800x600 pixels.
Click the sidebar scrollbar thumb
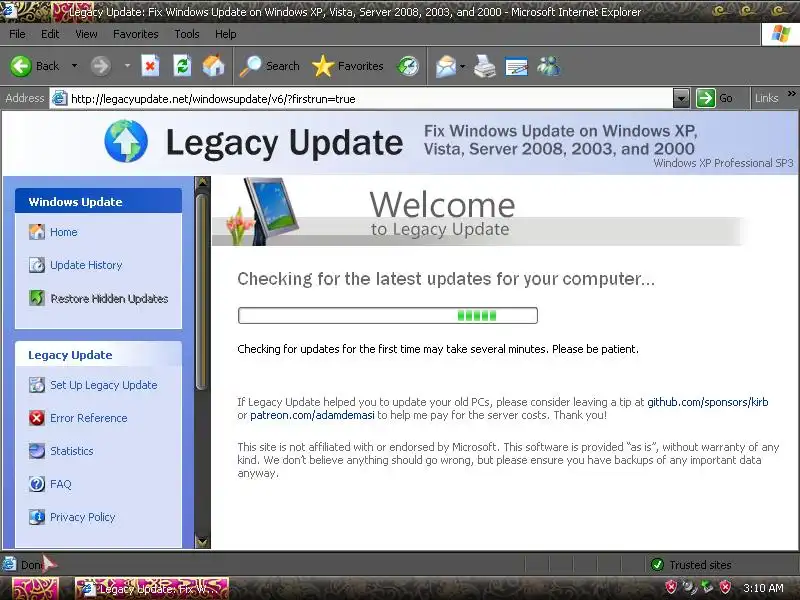tap(202, 292)
